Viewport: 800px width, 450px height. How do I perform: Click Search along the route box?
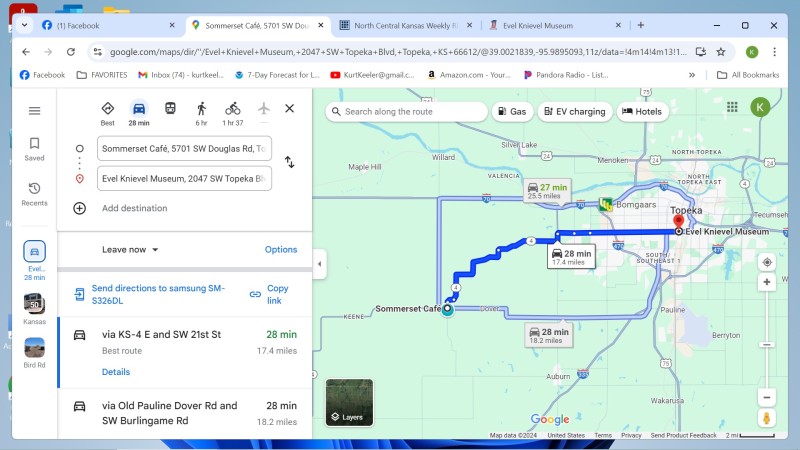[x=406, y=111]
